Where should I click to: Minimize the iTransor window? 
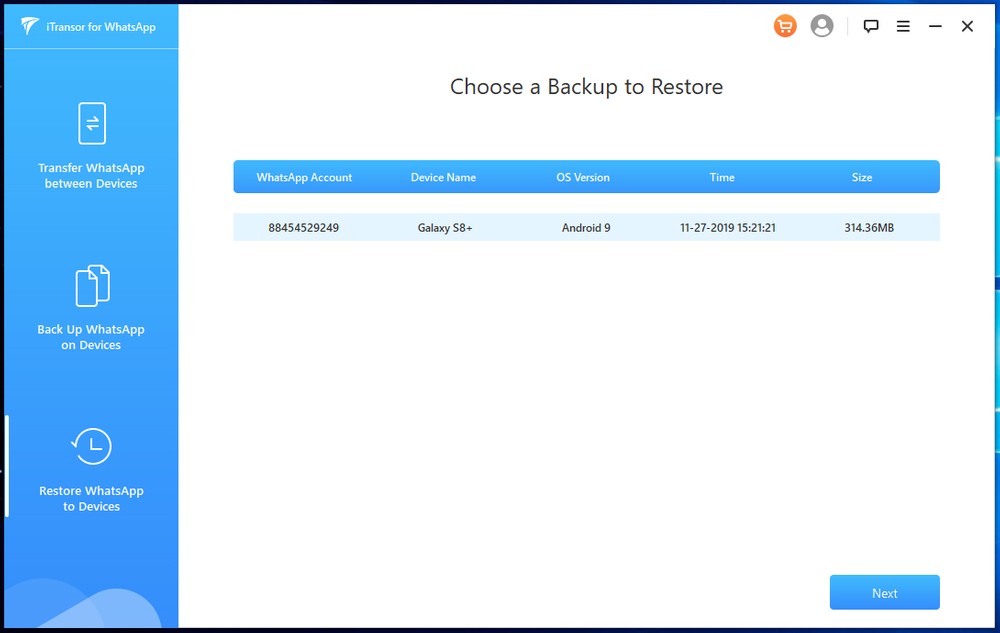point(935,26)
